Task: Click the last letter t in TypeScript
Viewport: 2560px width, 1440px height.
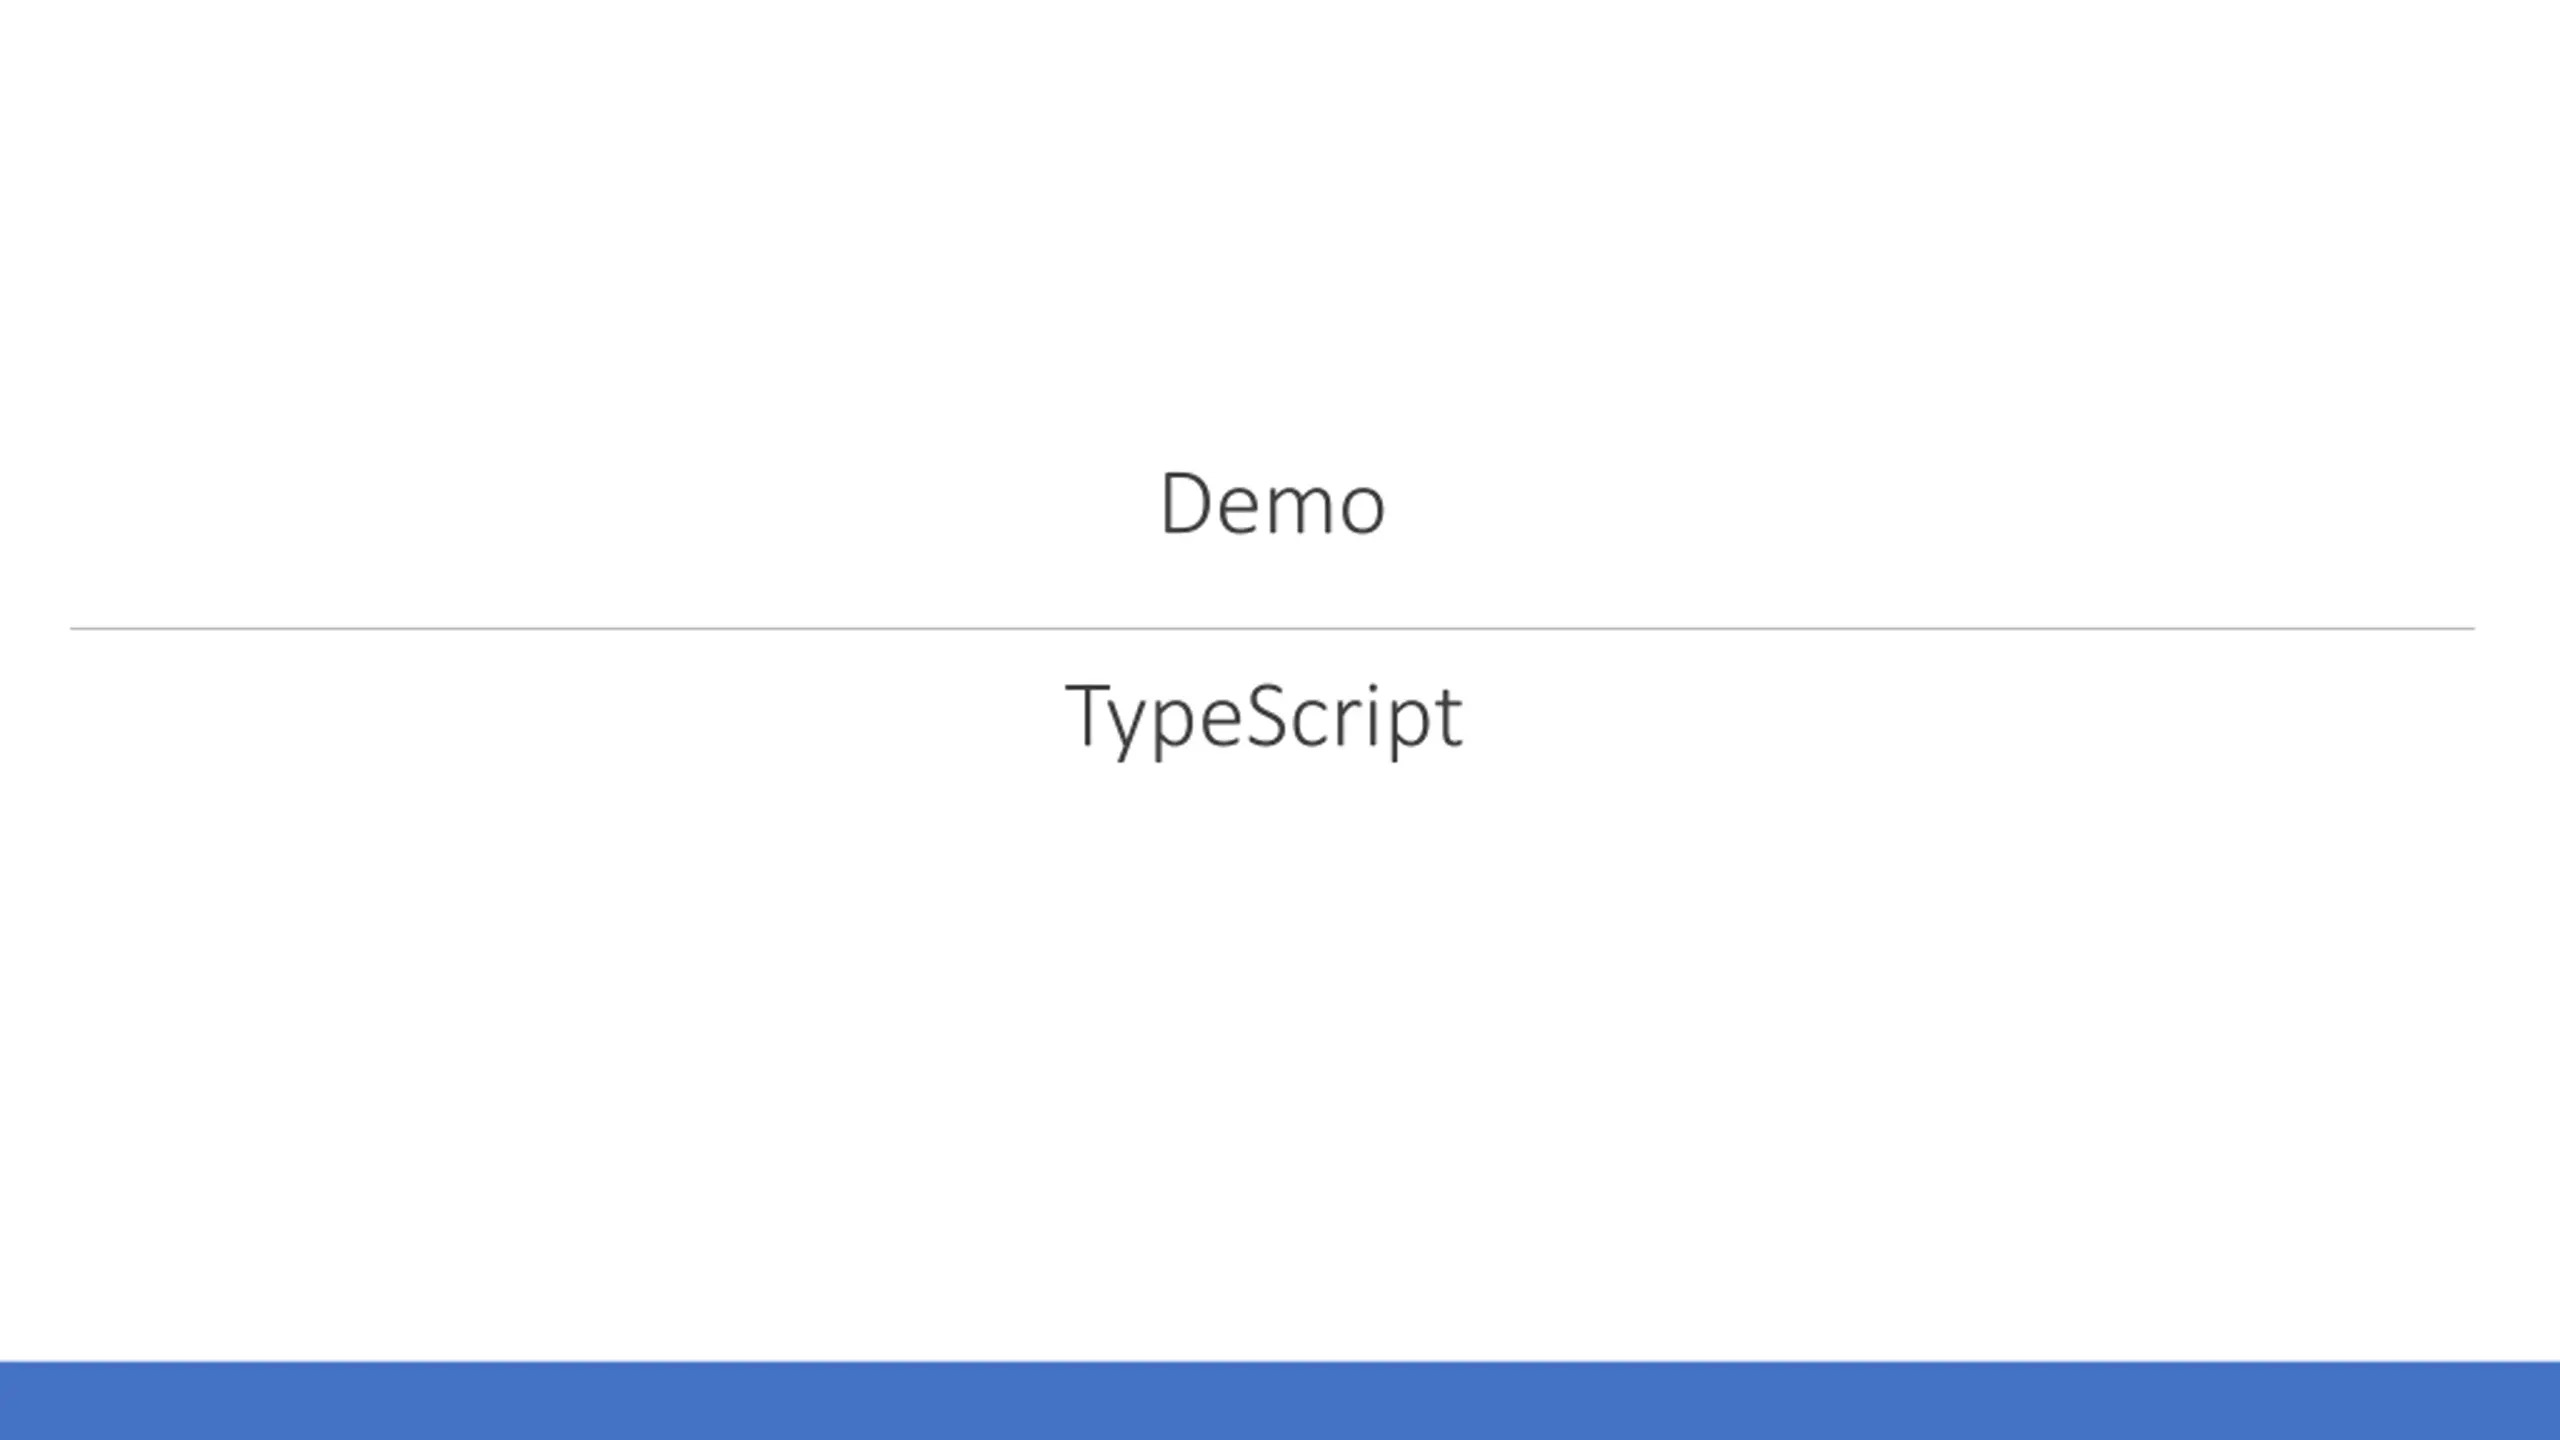Action: click(1449, 718)
